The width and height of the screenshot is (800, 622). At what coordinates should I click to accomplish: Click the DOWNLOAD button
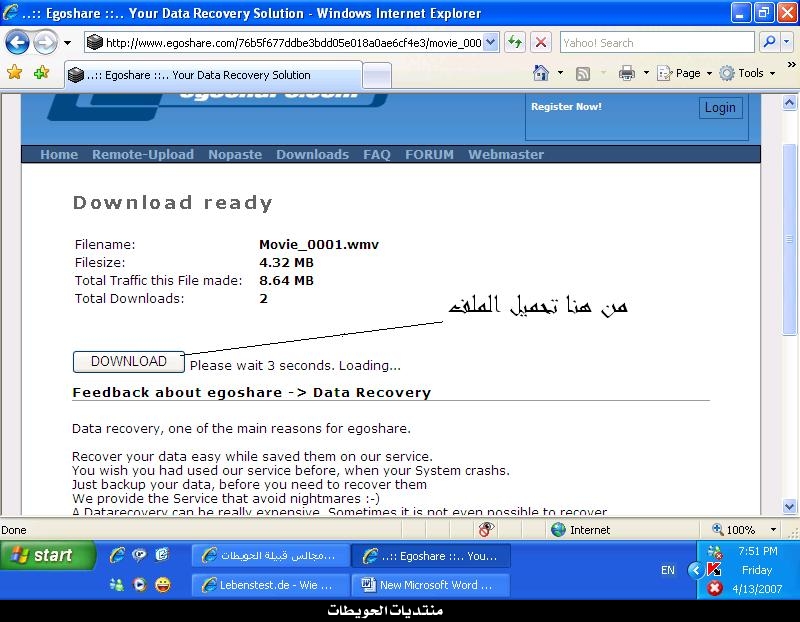[x=129, y=361]
